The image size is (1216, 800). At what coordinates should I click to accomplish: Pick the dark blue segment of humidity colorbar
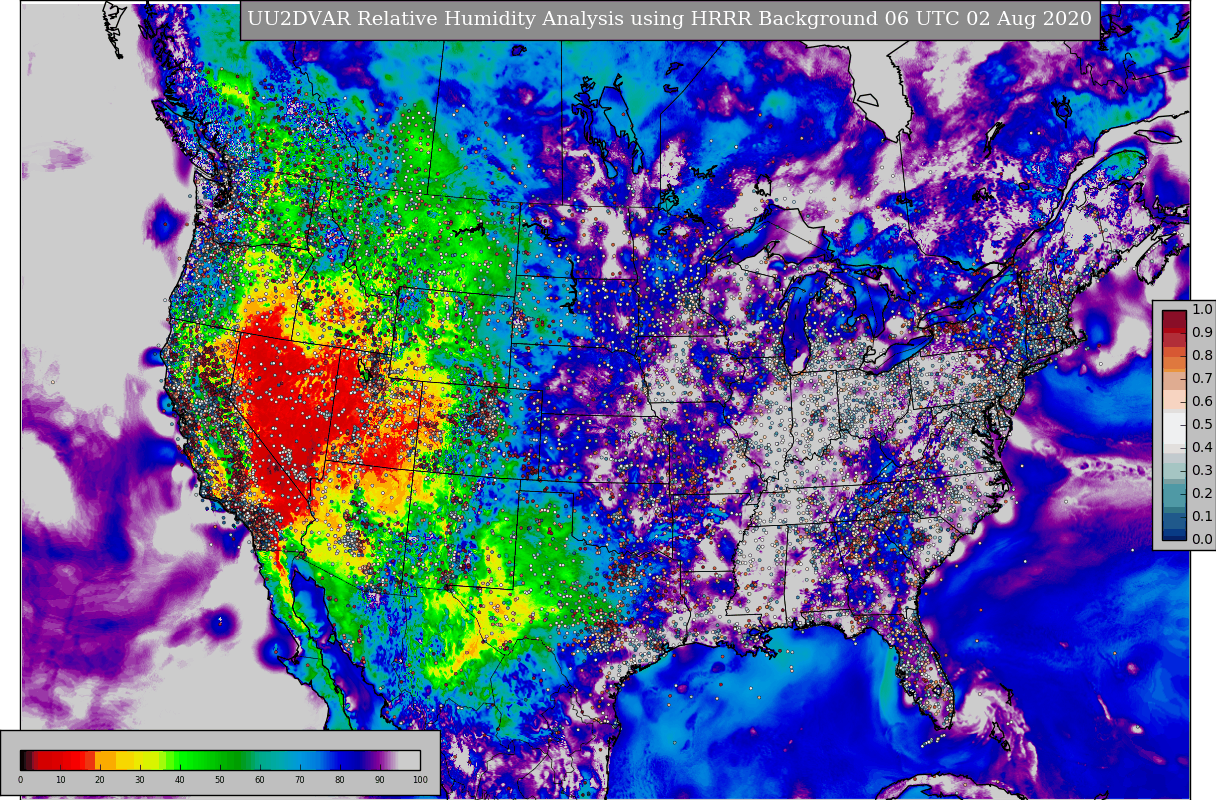point(350,760)
